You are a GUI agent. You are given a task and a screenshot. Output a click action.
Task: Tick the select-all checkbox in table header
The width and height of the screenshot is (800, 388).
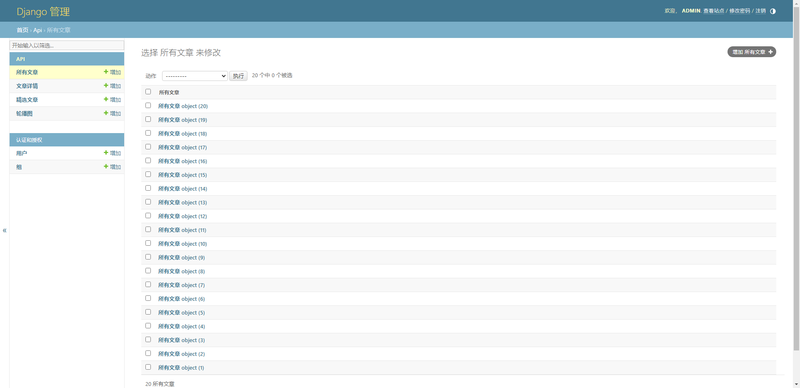[148, 92]
